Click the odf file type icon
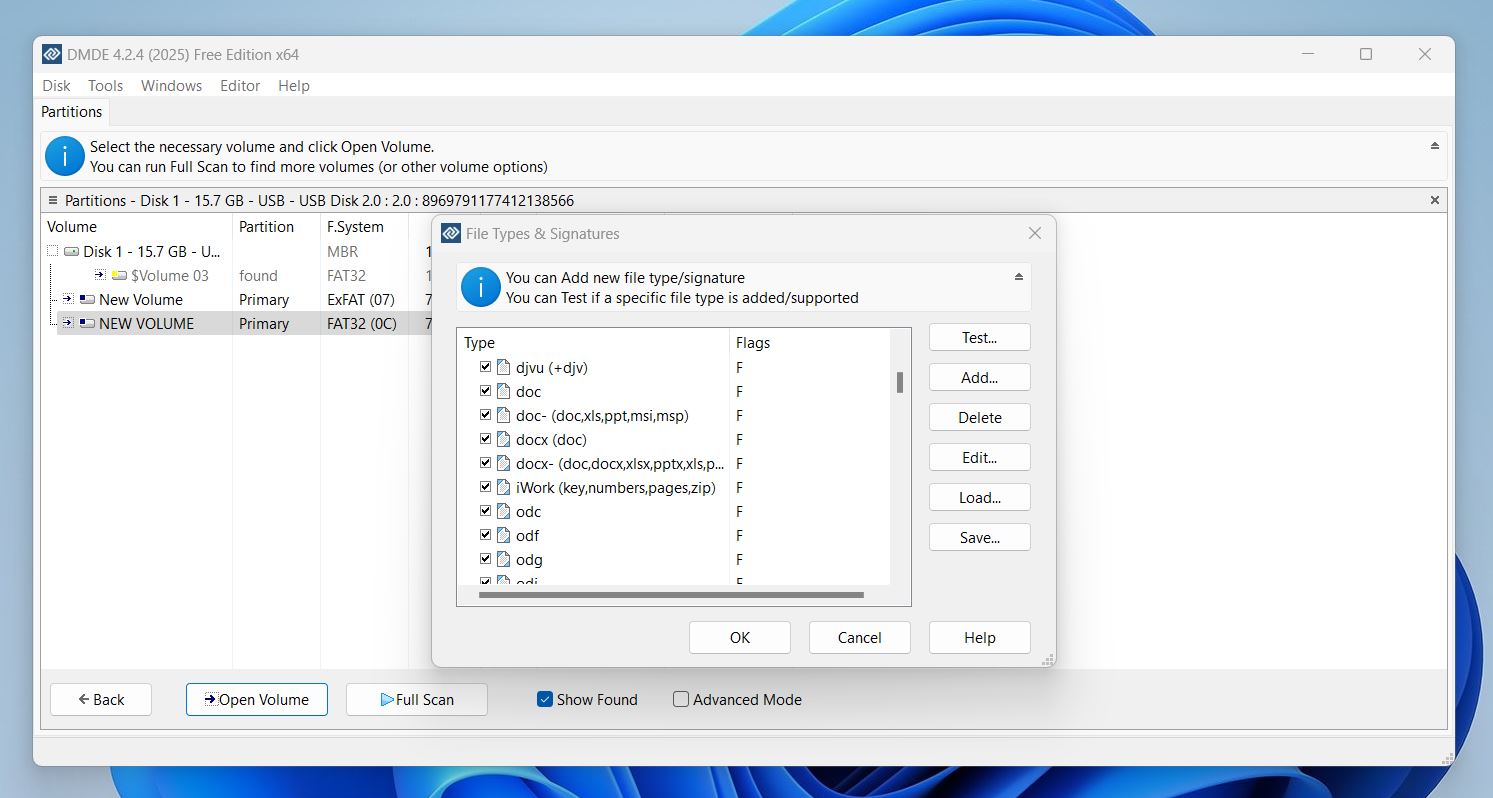Viewport: 1493px width, 798px height. pyautogui.click(x=503, y=535)
